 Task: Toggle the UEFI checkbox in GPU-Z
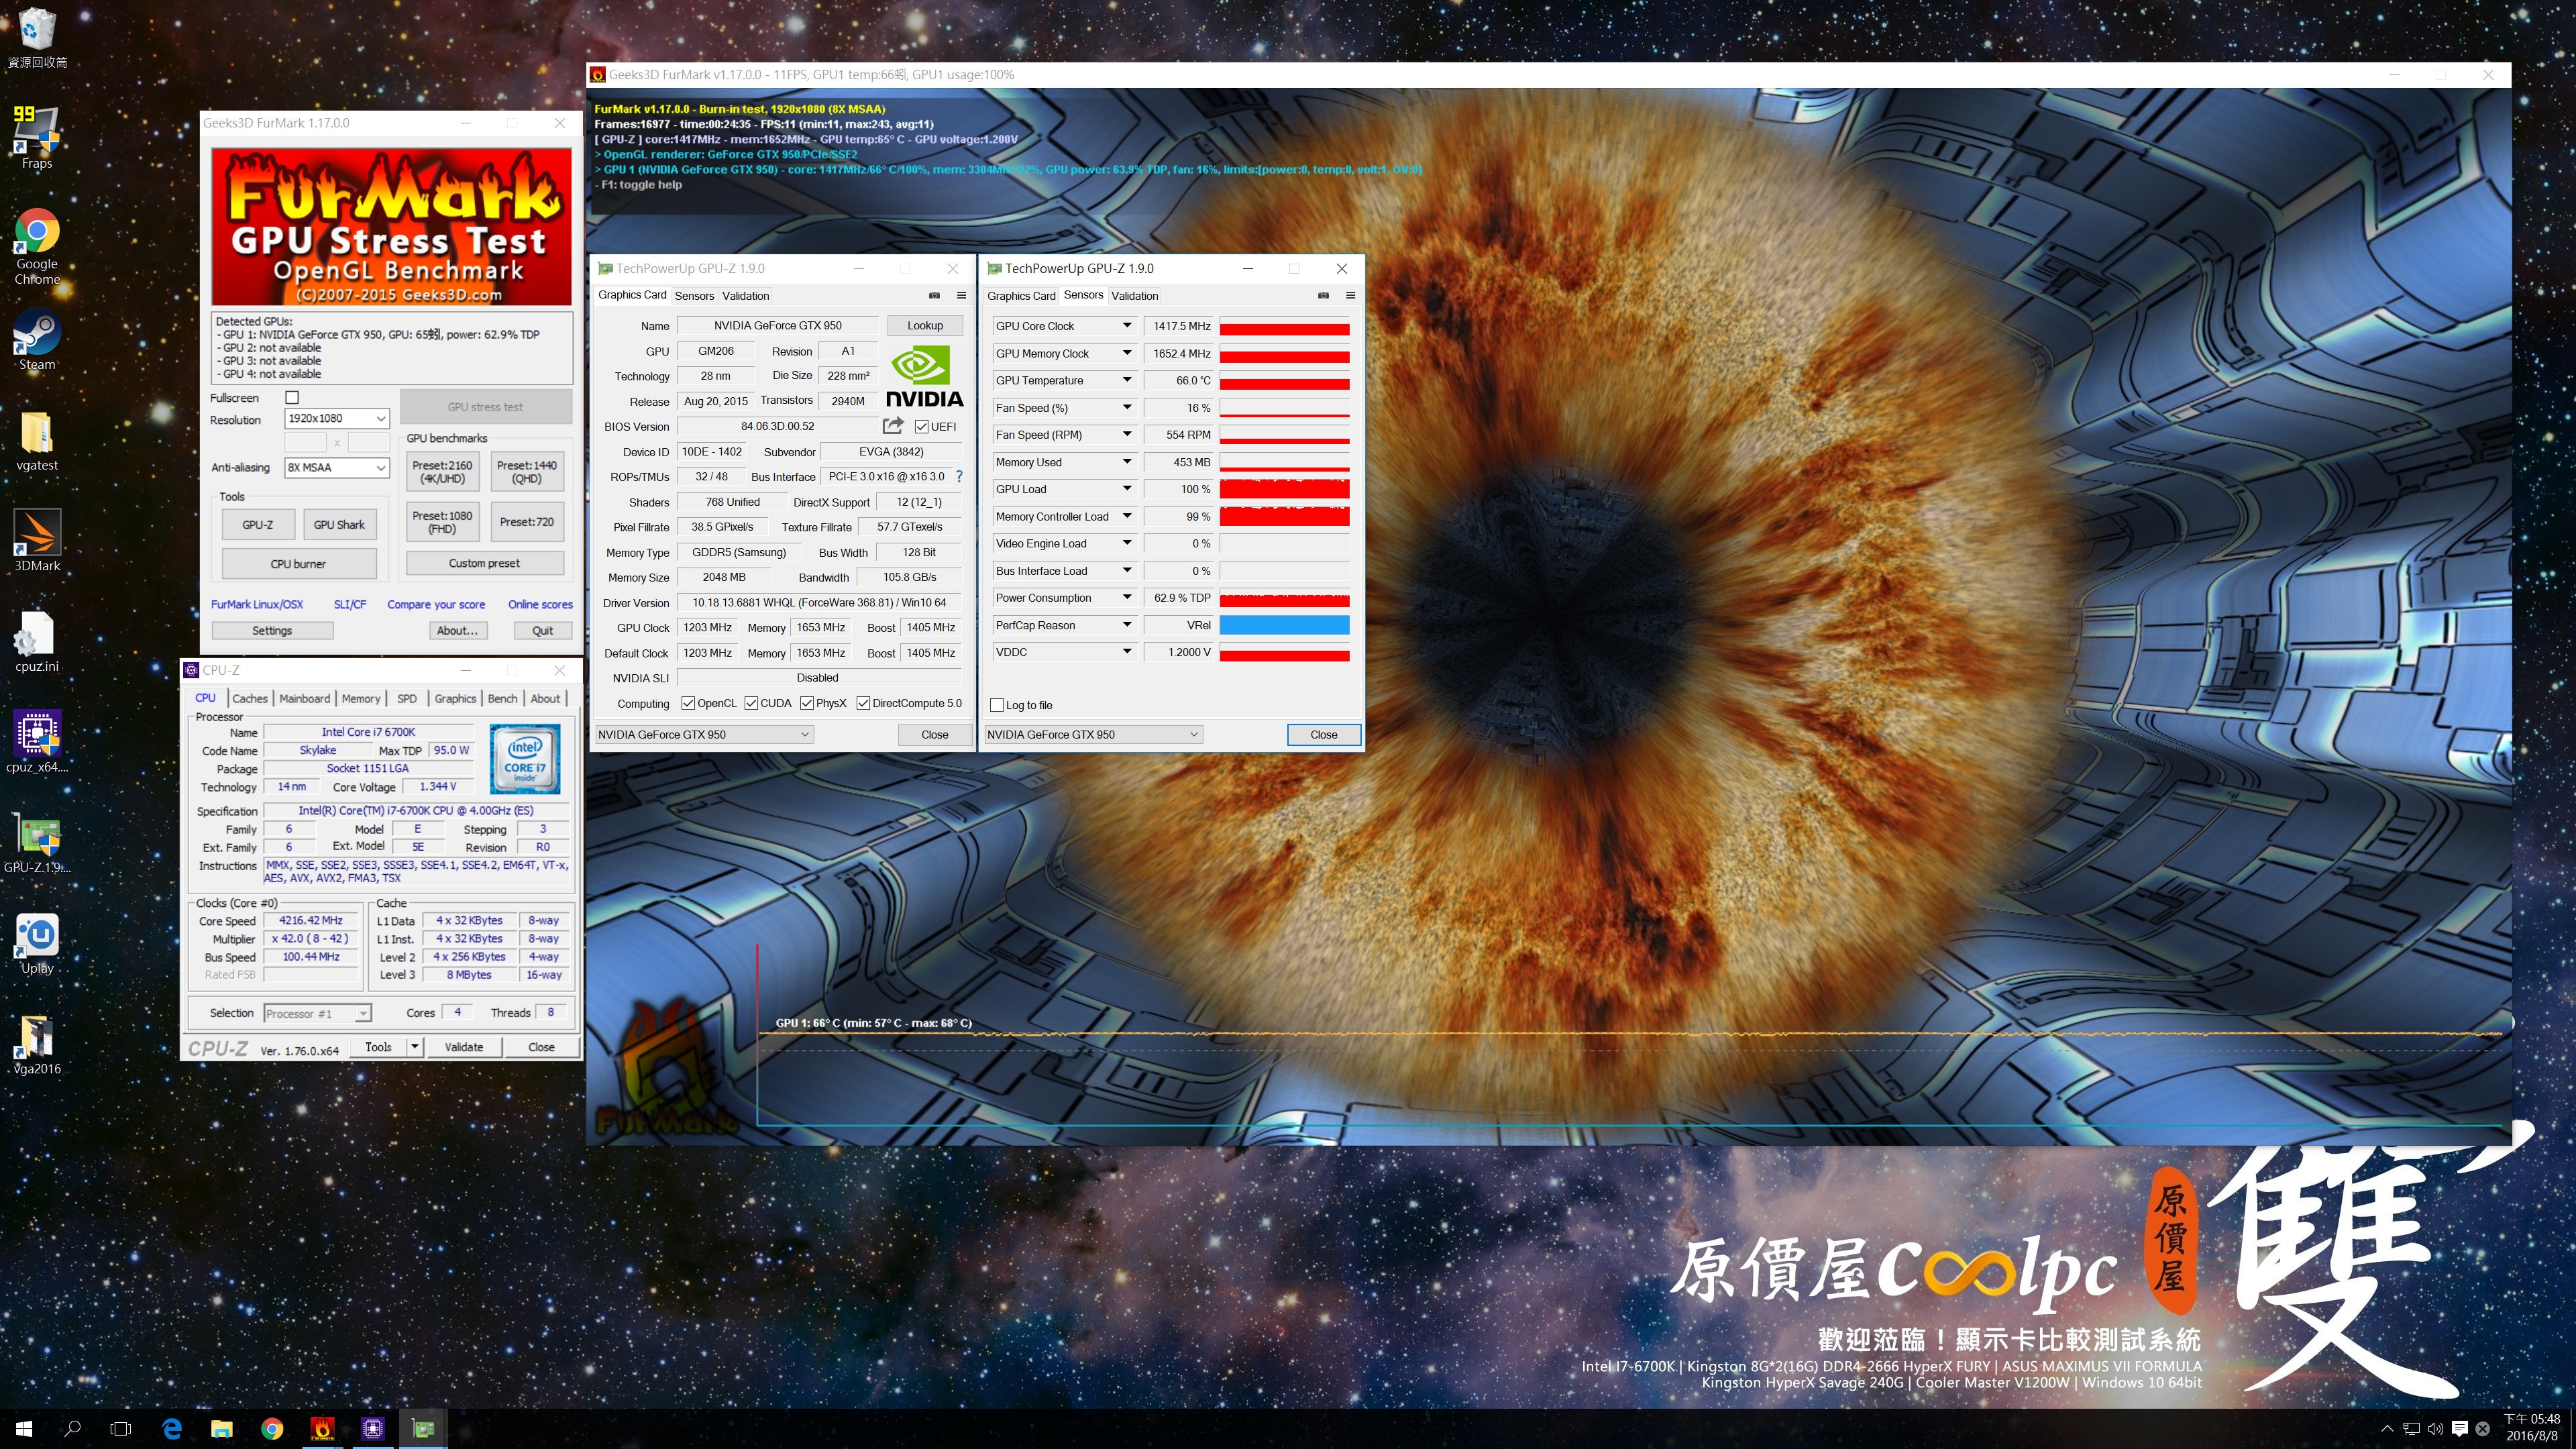tap(922, 427)
